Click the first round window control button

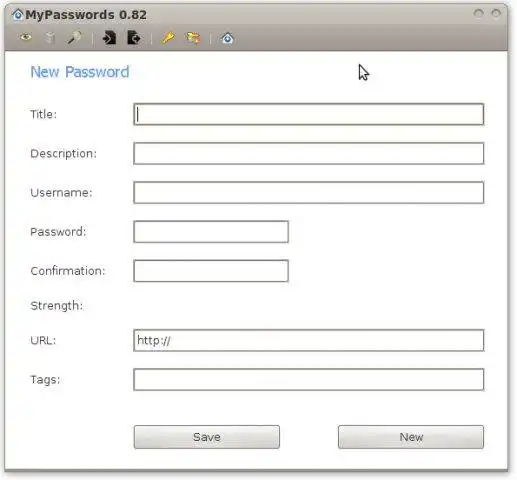479,13
